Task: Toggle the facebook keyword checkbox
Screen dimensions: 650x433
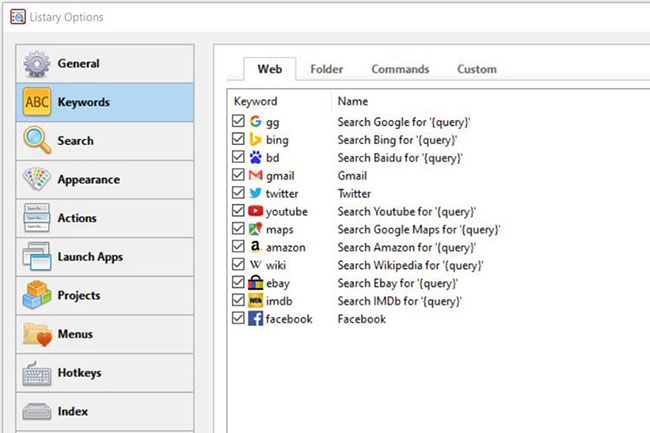Action: click(x=238, y=318)
